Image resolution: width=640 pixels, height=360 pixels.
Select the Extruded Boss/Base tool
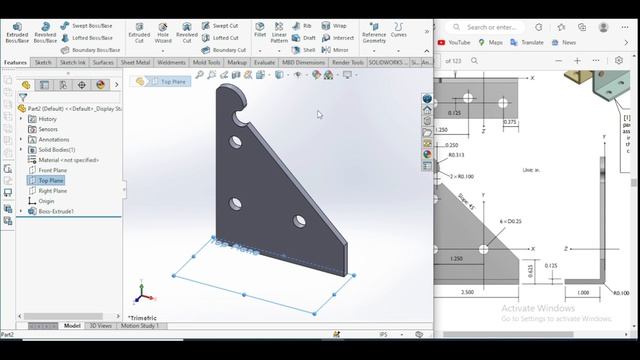17,33
